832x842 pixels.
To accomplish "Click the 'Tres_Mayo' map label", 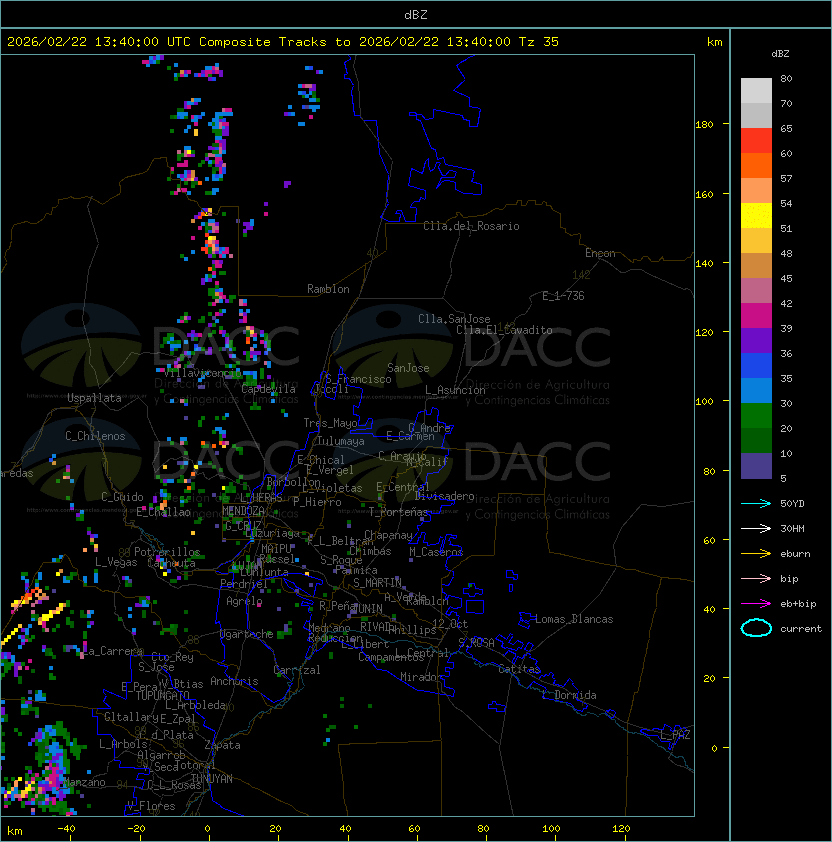I will [x=330, y=423].
